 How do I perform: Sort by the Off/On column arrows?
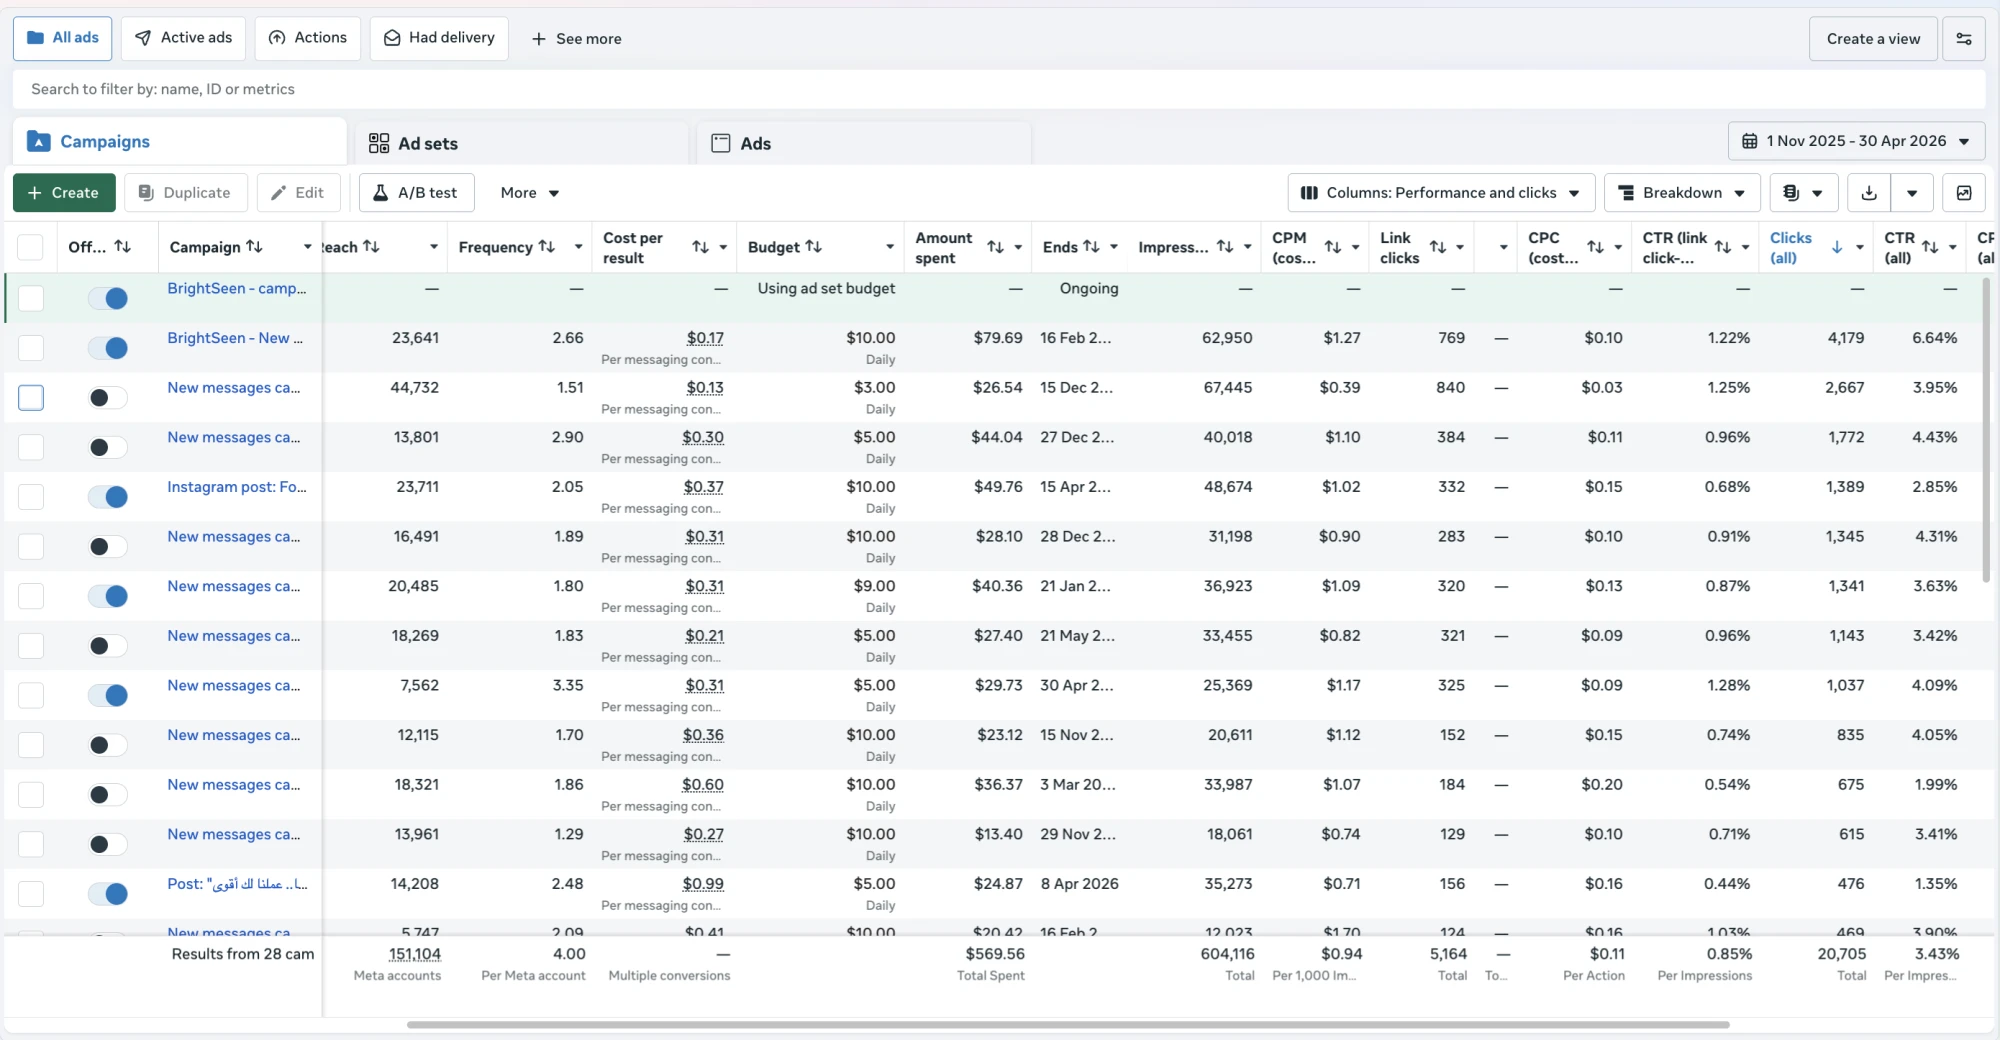click(x=122, y=247)
